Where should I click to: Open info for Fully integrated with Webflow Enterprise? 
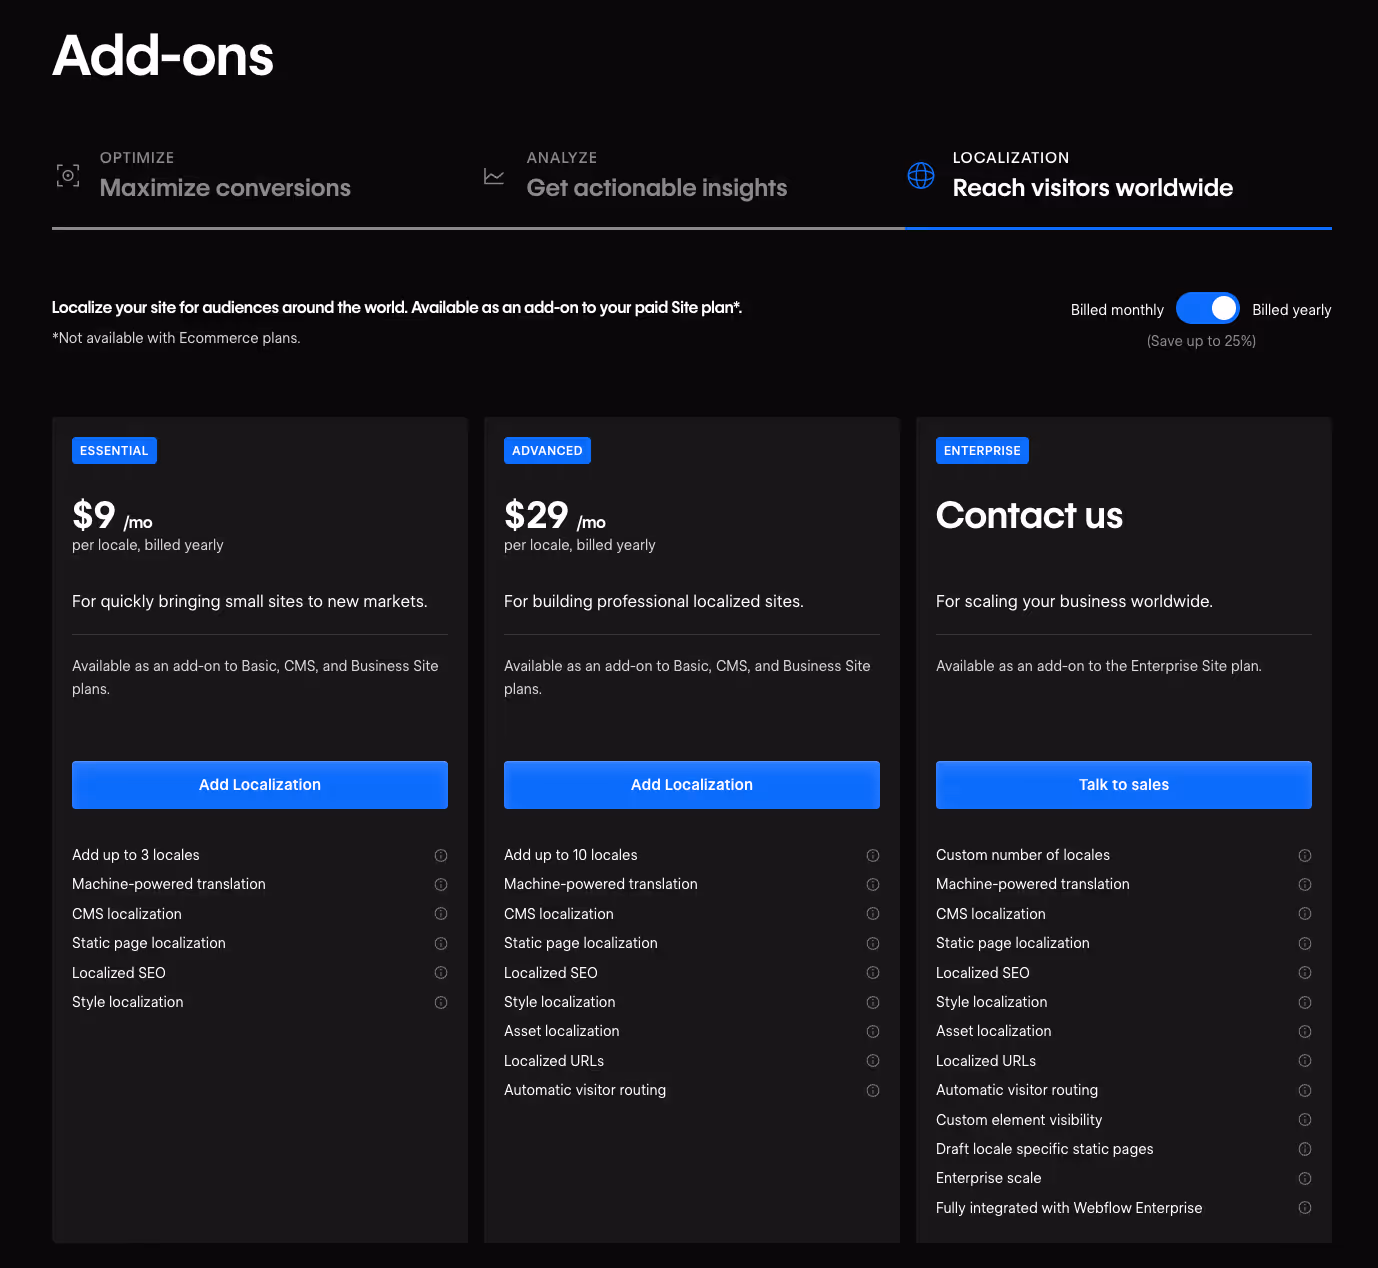(x=1304, y=1208)
